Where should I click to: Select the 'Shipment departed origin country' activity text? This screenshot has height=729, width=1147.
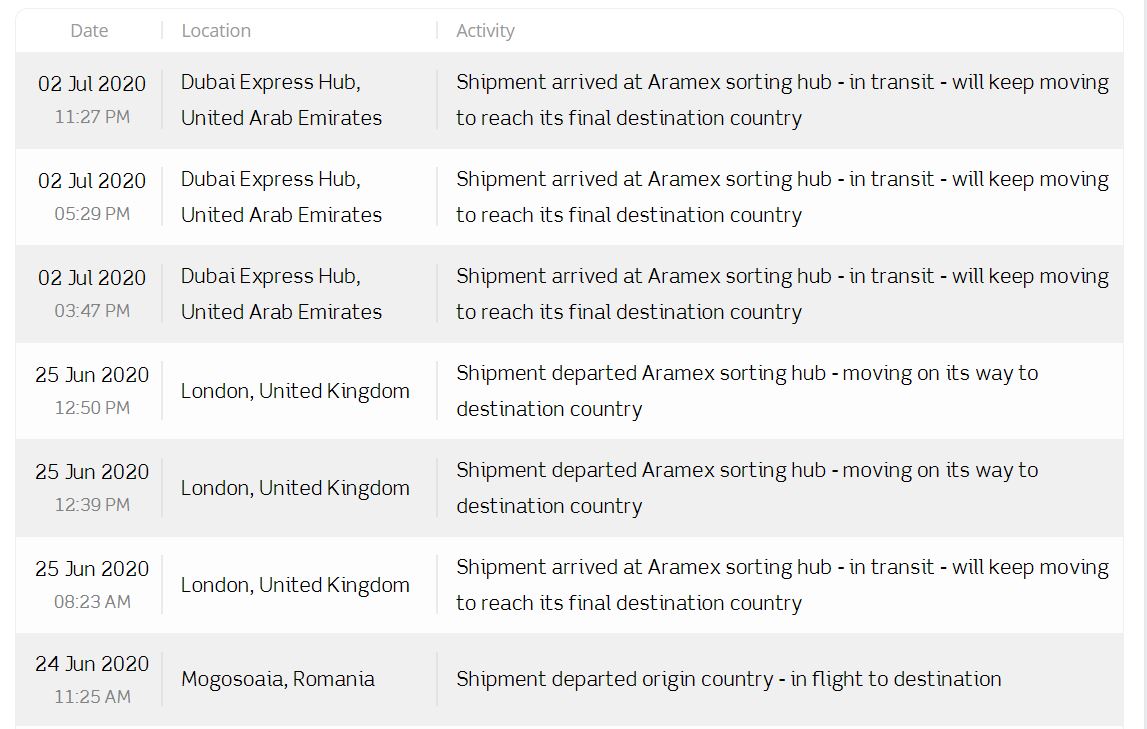point(728,679)
